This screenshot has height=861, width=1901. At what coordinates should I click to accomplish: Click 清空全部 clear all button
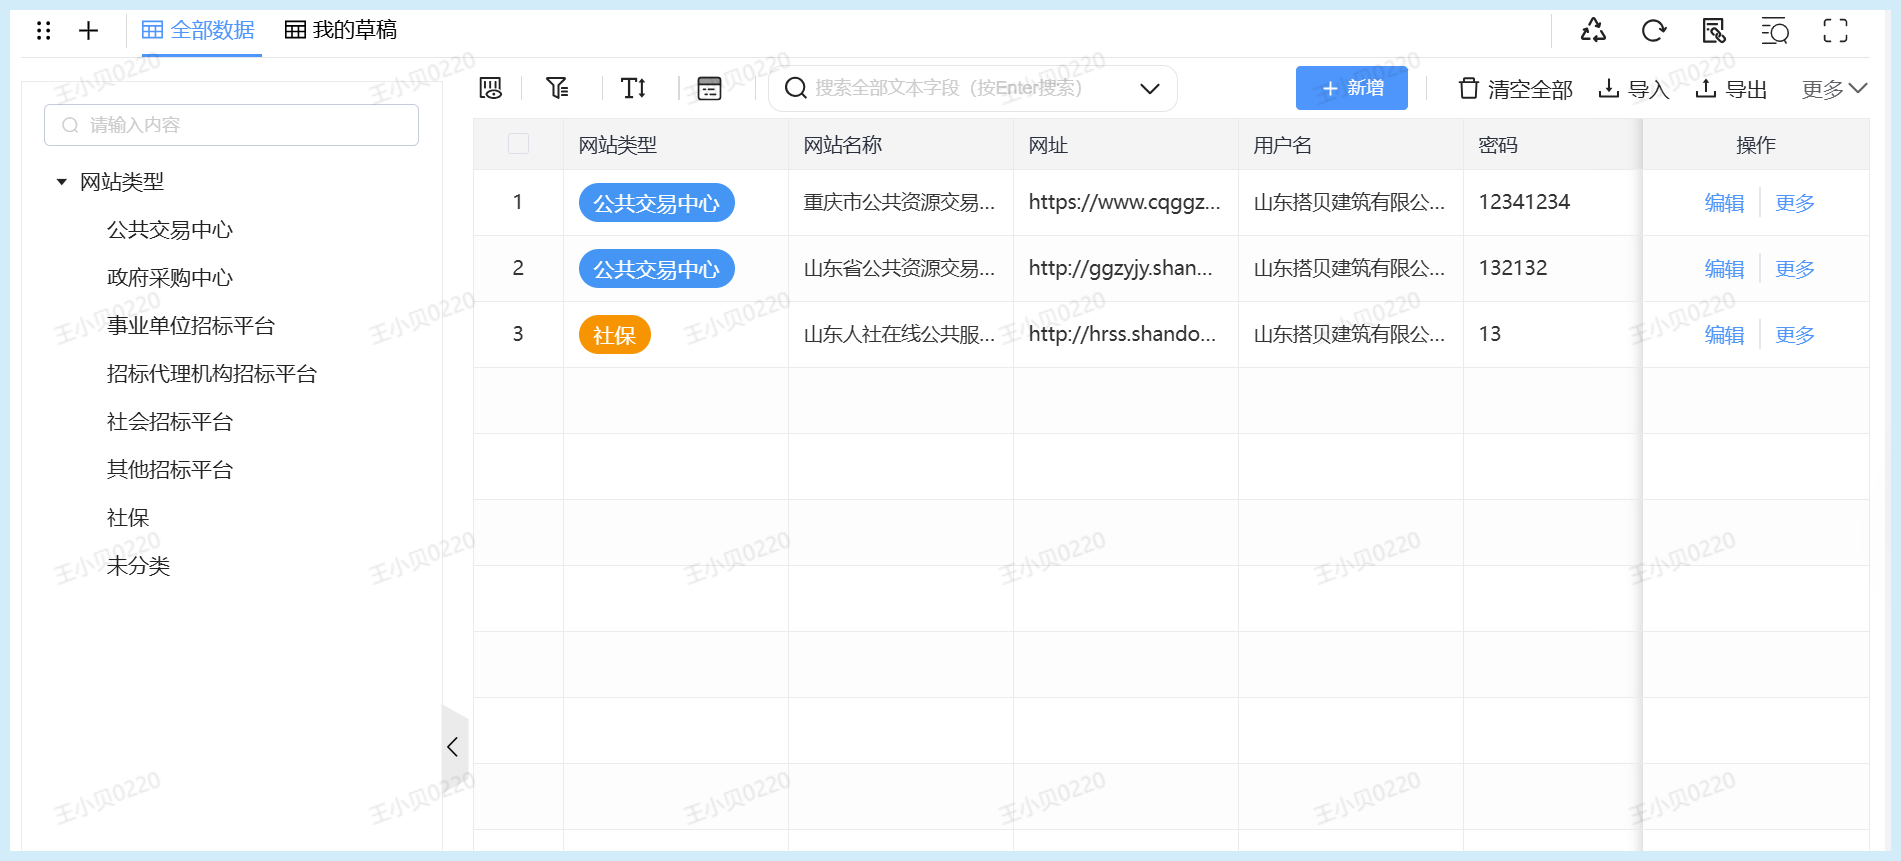[x=1515, y=89]
